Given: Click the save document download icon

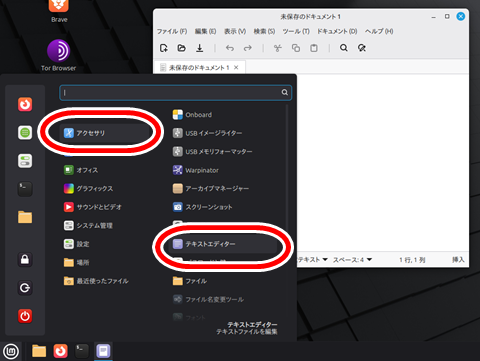Looking at the screenshot, I should (x=199, y=48).
